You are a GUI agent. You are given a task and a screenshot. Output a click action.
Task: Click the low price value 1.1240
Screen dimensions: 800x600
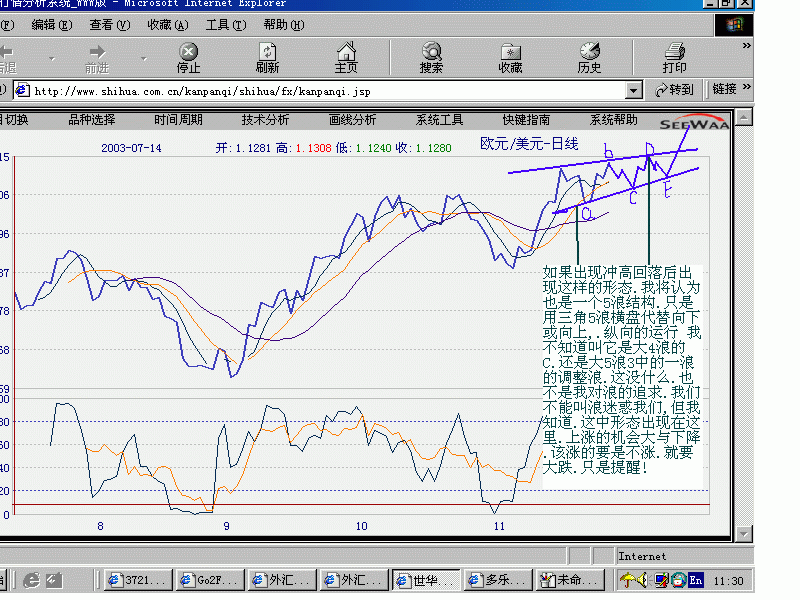click(x=373, y=148)
